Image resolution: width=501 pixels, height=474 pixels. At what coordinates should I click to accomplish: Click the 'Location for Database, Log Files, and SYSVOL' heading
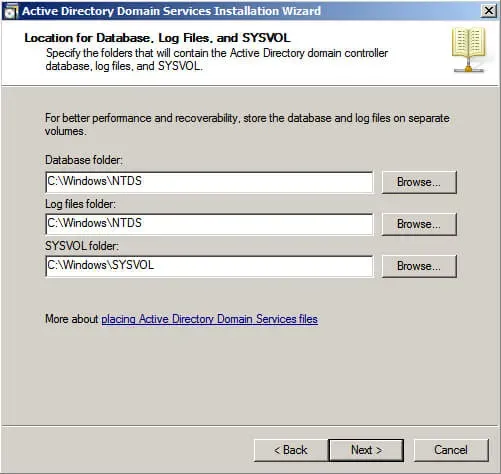click(157, 38)
